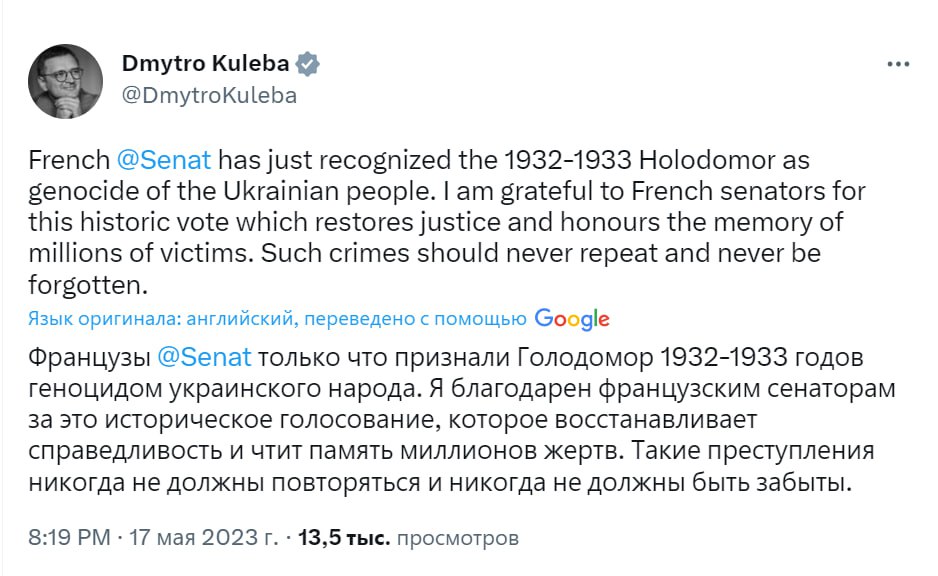This screenshot has width=938, height=576.
Task: Click the 'Язык оригинала: английский' translation note
Action: point(162,319)
